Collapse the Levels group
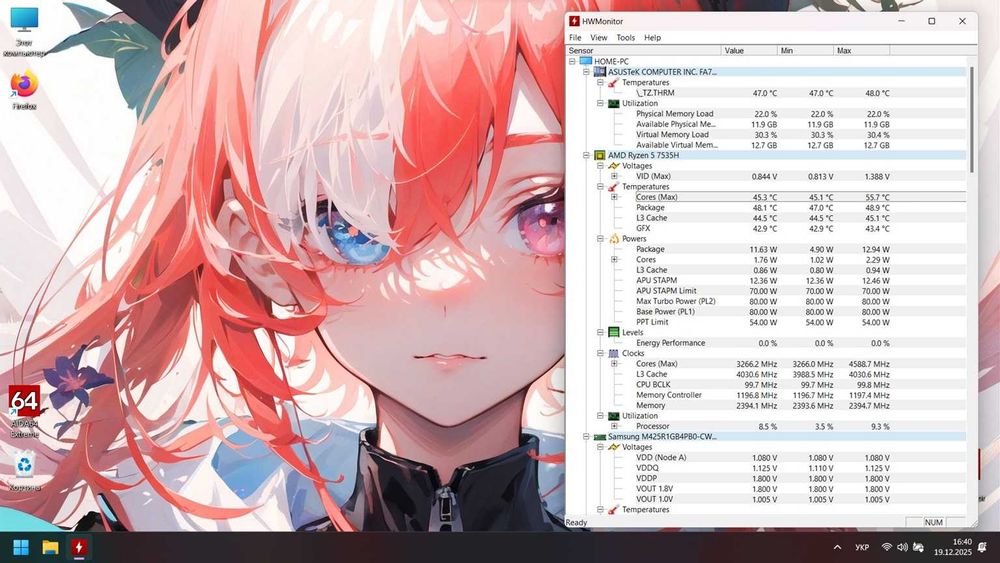 coord(600,332)
